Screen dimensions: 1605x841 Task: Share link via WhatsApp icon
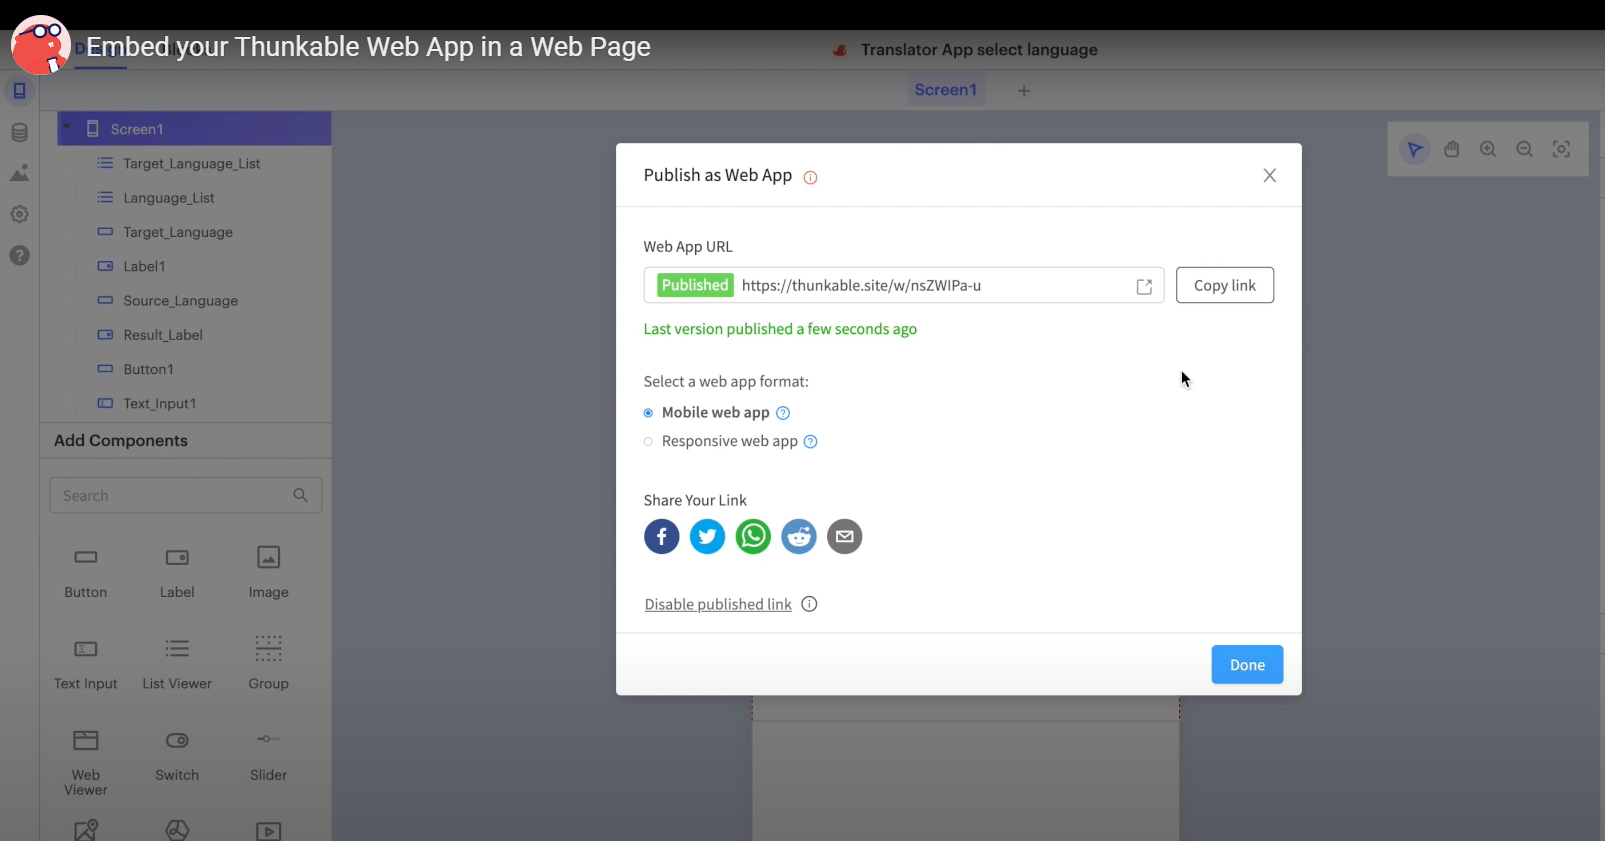tap(753, 537)
